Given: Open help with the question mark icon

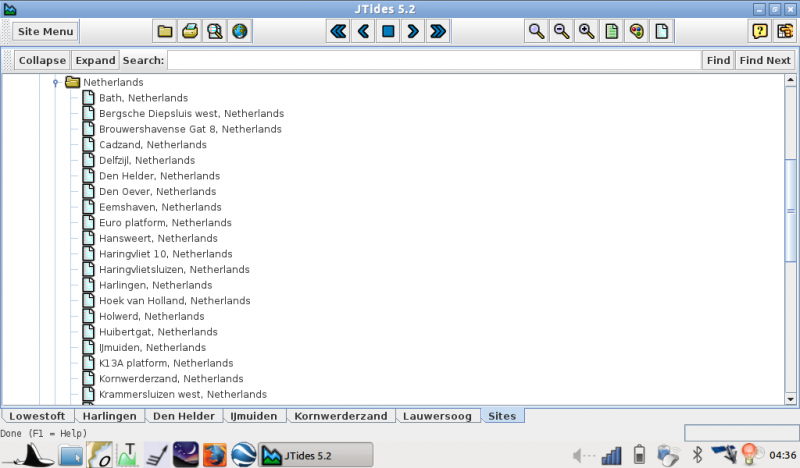Looking at the screenshot, I should pyautogui.click(x=760, y=32).
